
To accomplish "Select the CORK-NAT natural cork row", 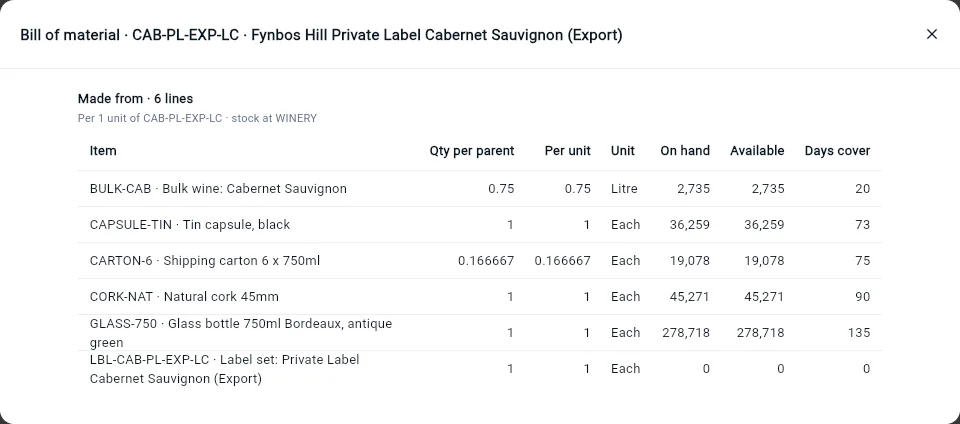I will [479, 297].
